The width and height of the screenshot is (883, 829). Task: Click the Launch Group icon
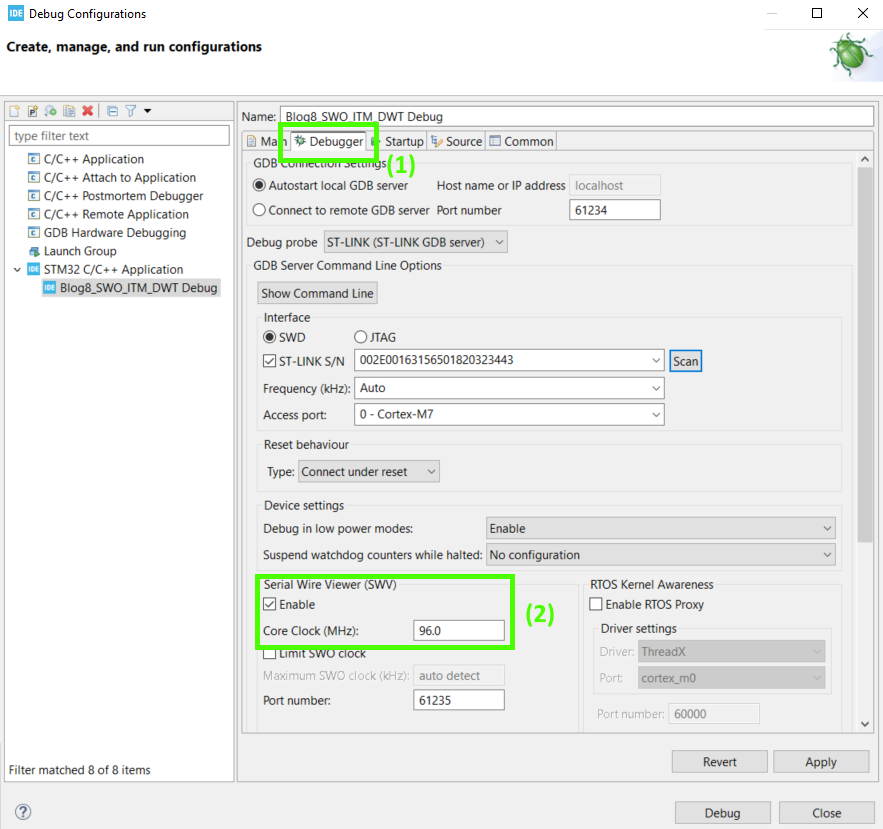pyautogui.click(x=34, y=251)
